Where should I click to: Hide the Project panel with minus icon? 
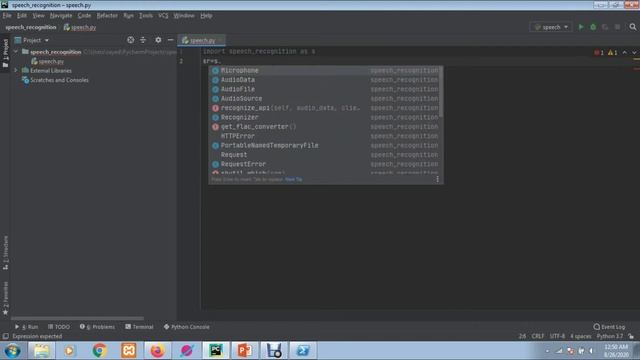click(x=171, y=40)
